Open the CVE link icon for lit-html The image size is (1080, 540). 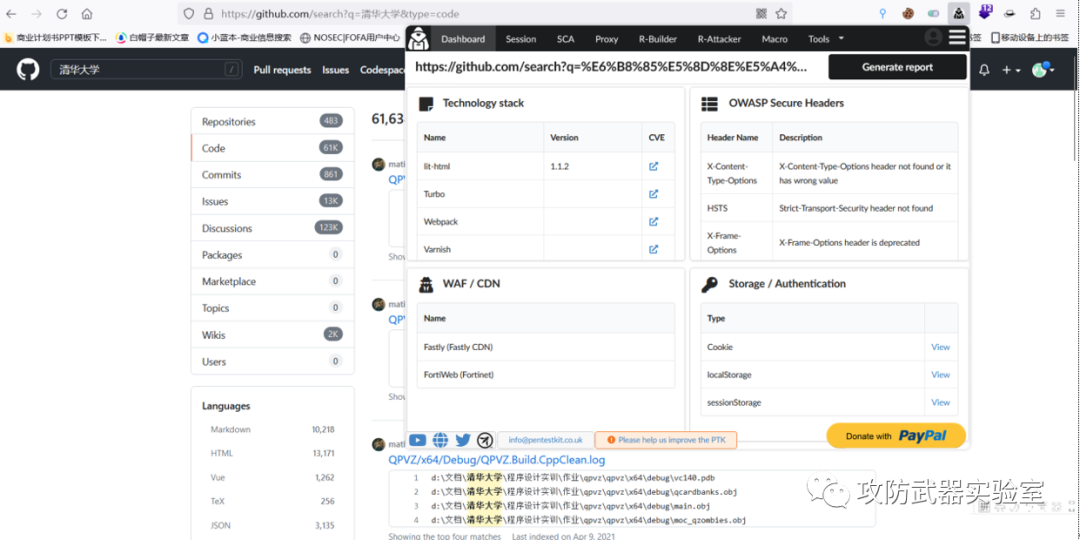tap(654, 166)
